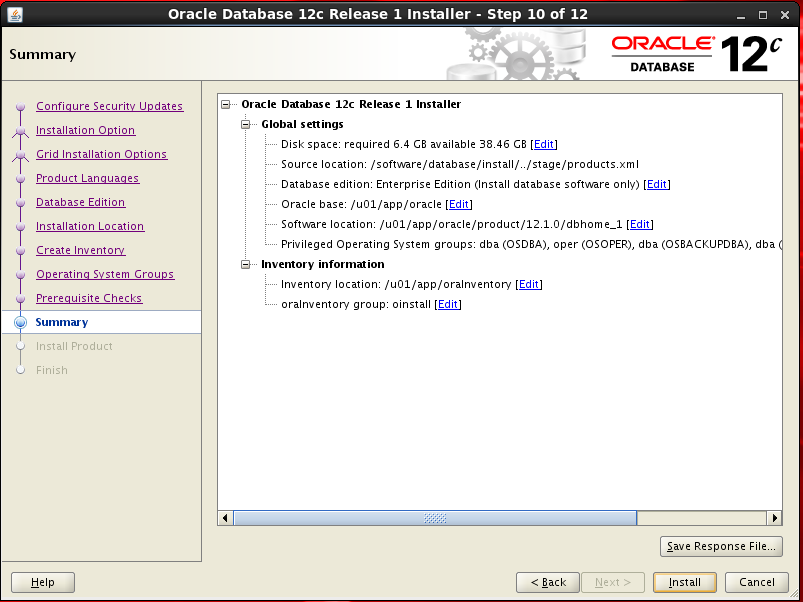Edit the Inventory location

[x=529, y=284]
